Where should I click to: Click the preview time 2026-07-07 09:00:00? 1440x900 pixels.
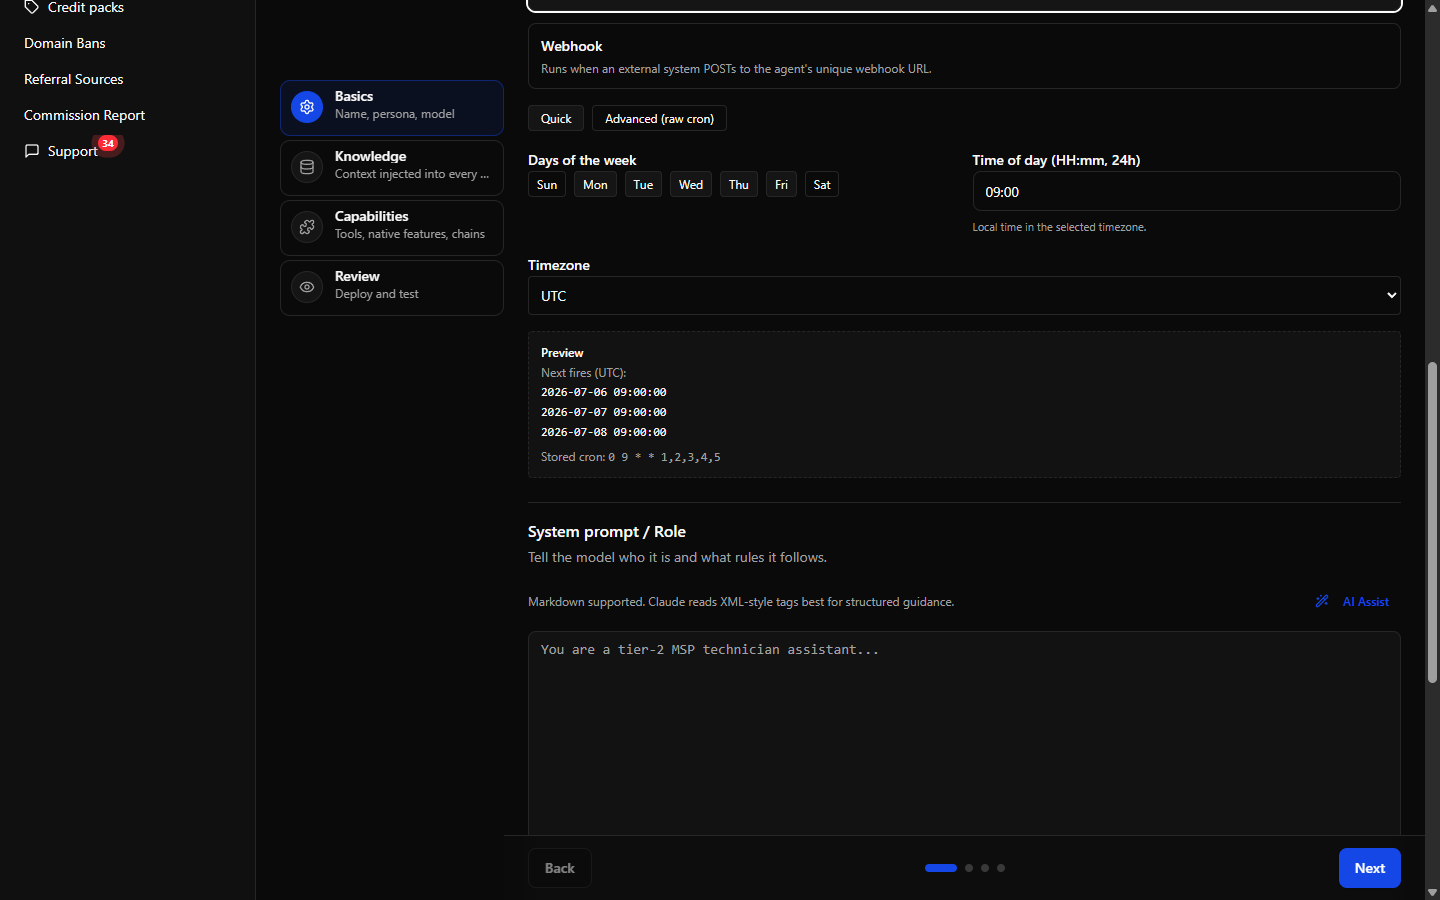click(x=604, y=412)
